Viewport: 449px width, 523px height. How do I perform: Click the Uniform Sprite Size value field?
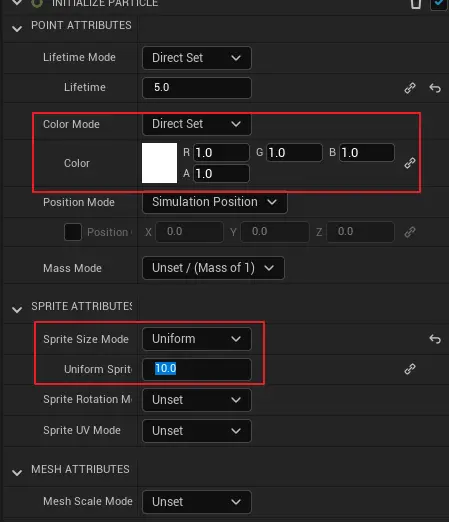[x=197, y=369]
